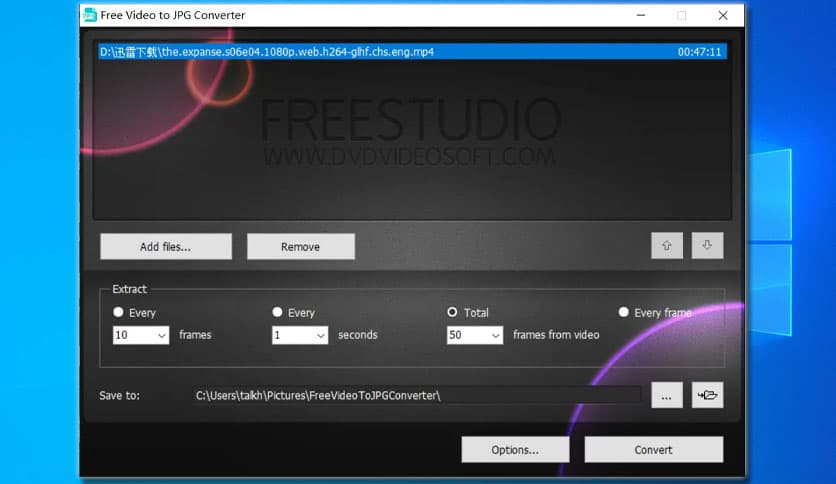Select the Every ... frames radio option

tap(118, 312)
